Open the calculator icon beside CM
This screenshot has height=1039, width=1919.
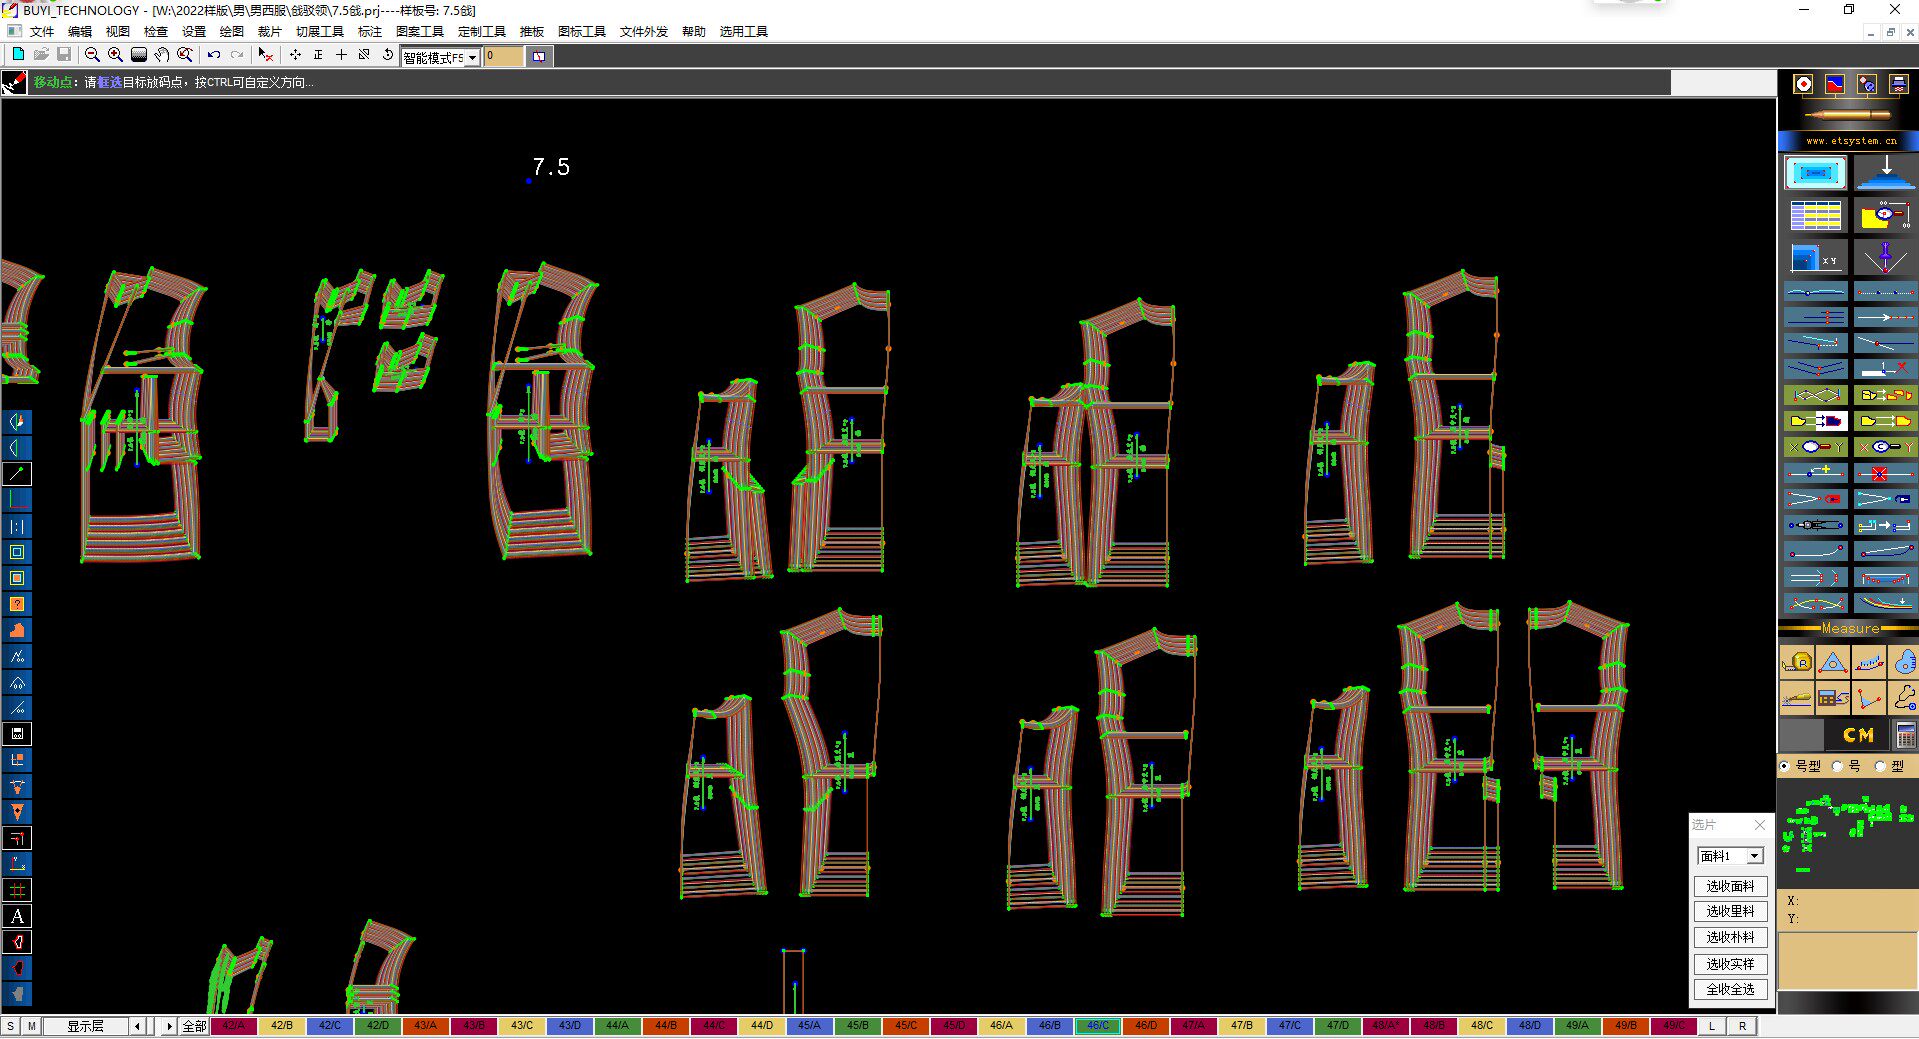coord(1906,734)
